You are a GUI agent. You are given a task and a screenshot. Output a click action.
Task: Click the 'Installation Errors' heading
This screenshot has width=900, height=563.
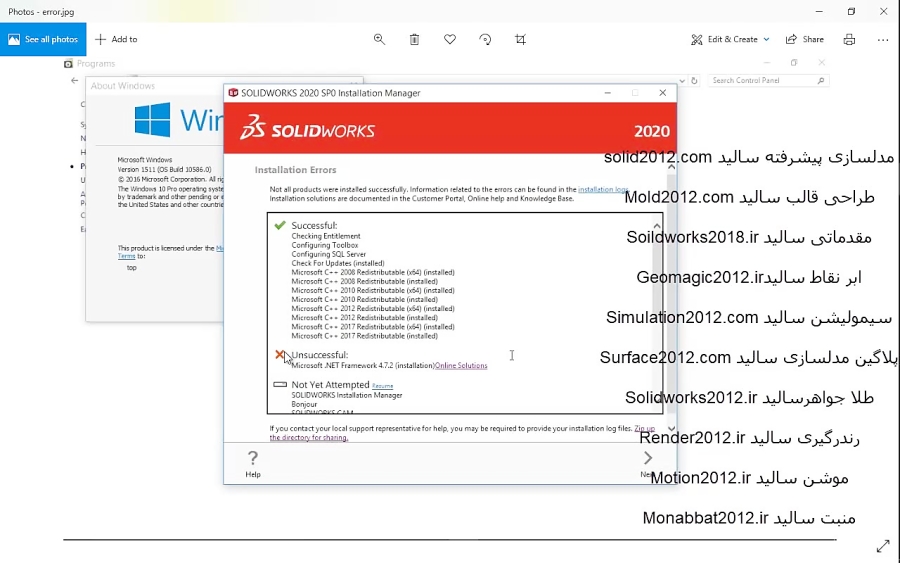295,170
